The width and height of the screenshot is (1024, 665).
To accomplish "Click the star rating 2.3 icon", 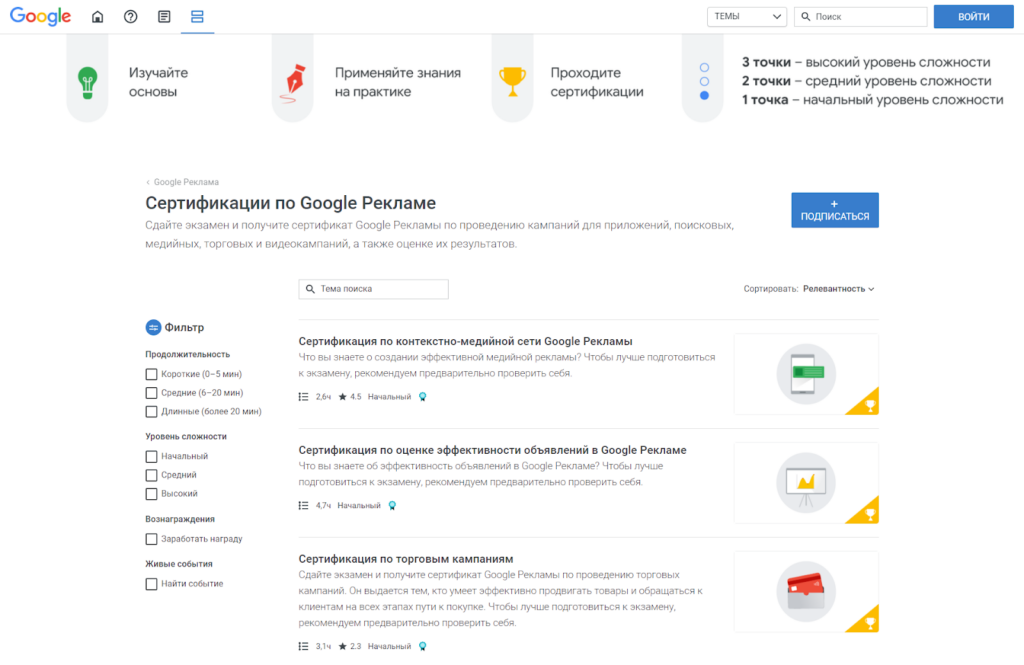I will click(x=342, y=646).
